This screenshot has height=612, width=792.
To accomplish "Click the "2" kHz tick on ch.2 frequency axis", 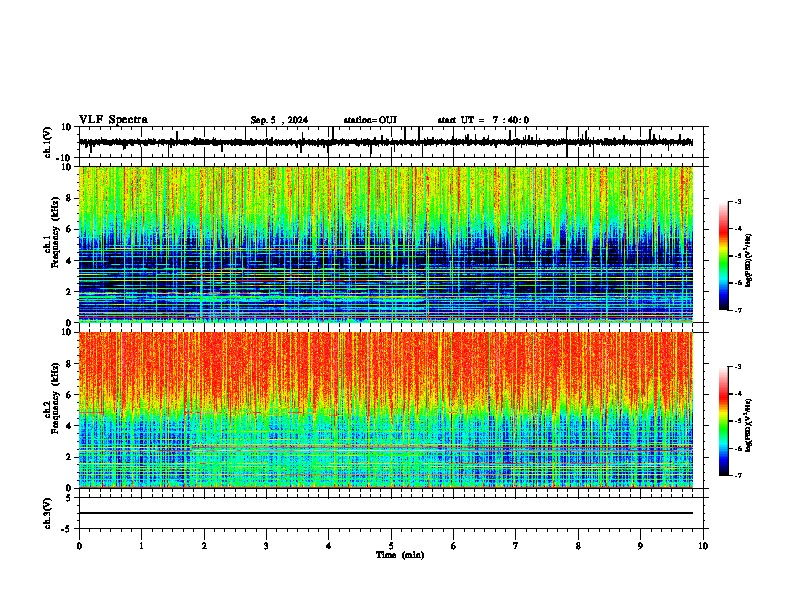I will (69, 457).
